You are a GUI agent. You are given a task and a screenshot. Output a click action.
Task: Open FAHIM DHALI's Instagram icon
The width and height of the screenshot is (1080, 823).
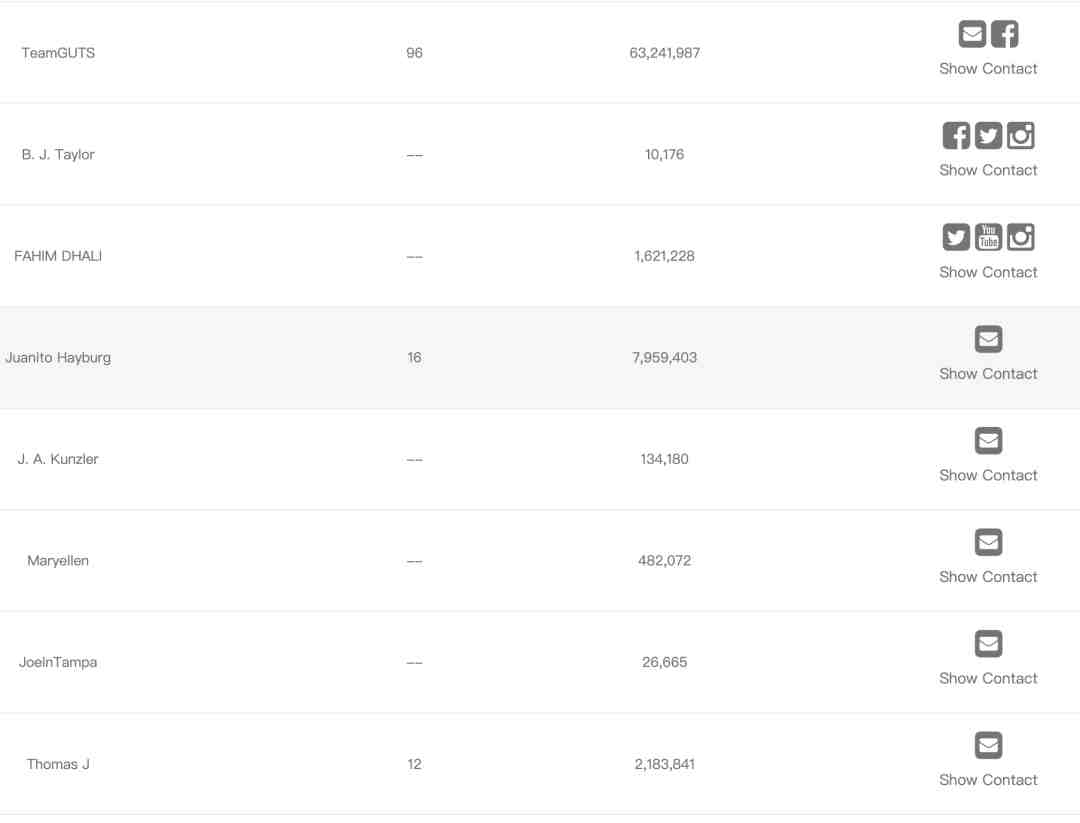pos(1021,238)
